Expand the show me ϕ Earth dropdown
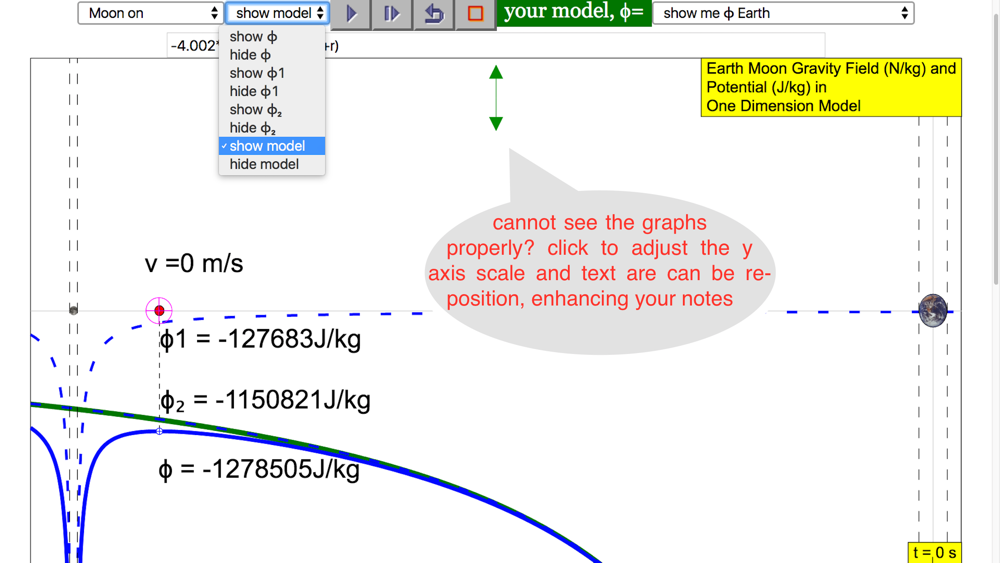 [x=783, y=13]
